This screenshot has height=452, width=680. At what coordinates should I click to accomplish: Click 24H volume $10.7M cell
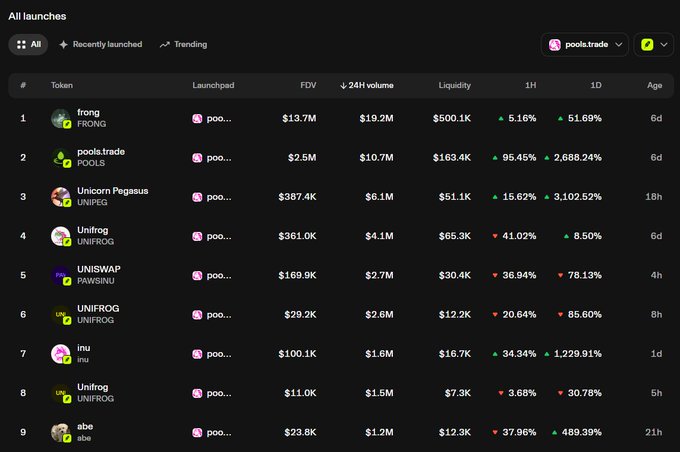pos(376,157)
